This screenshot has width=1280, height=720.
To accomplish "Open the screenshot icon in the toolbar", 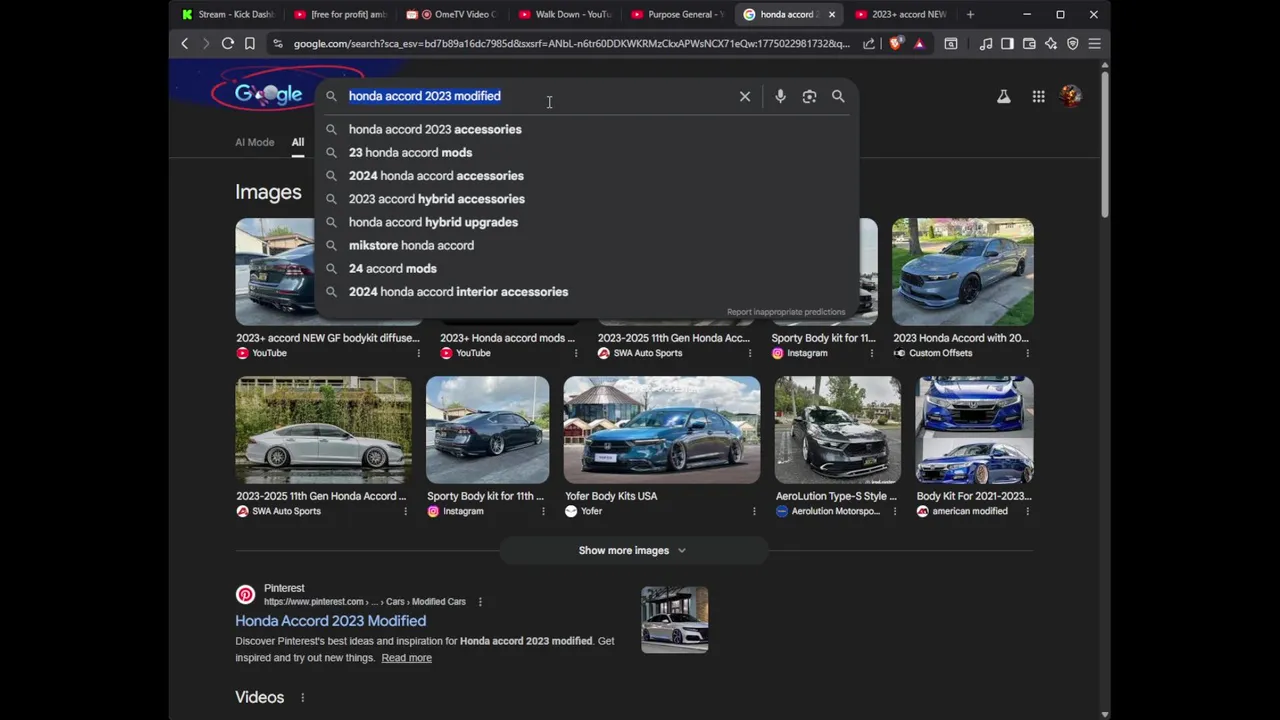I will pyautogui.click(x=951, y=44).
